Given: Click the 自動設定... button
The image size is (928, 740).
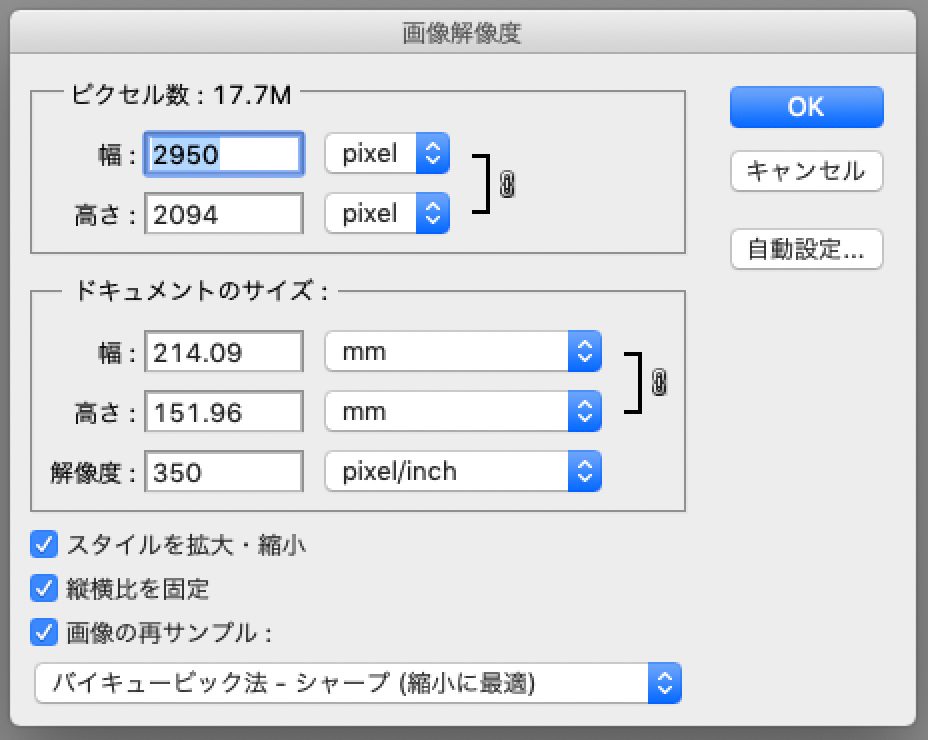Looking at the screenshot, I should [x=806, y=250].
